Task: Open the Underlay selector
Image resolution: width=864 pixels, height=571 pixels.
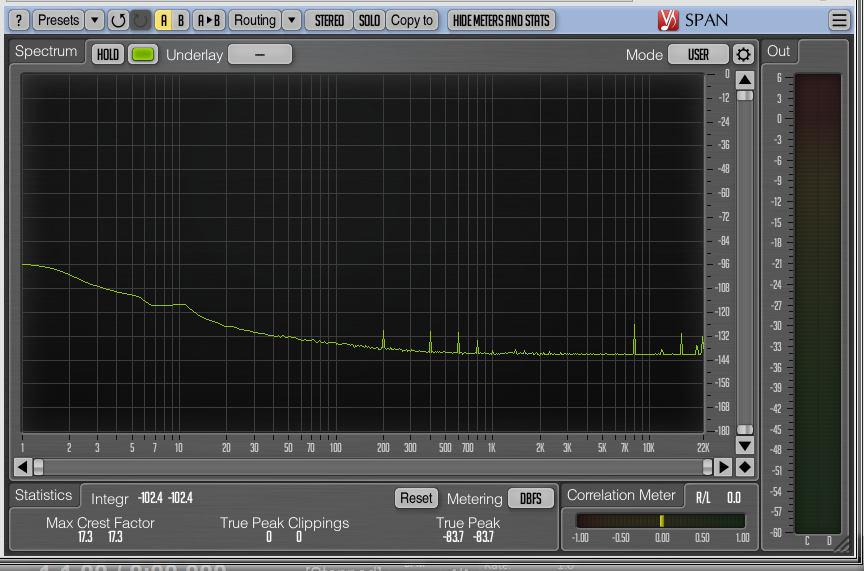Action: 260,54
